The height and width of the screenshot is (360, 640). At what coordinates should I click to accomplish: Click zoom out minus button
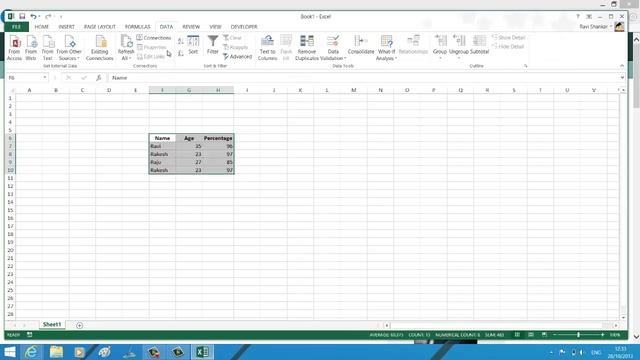click(555, 335)
